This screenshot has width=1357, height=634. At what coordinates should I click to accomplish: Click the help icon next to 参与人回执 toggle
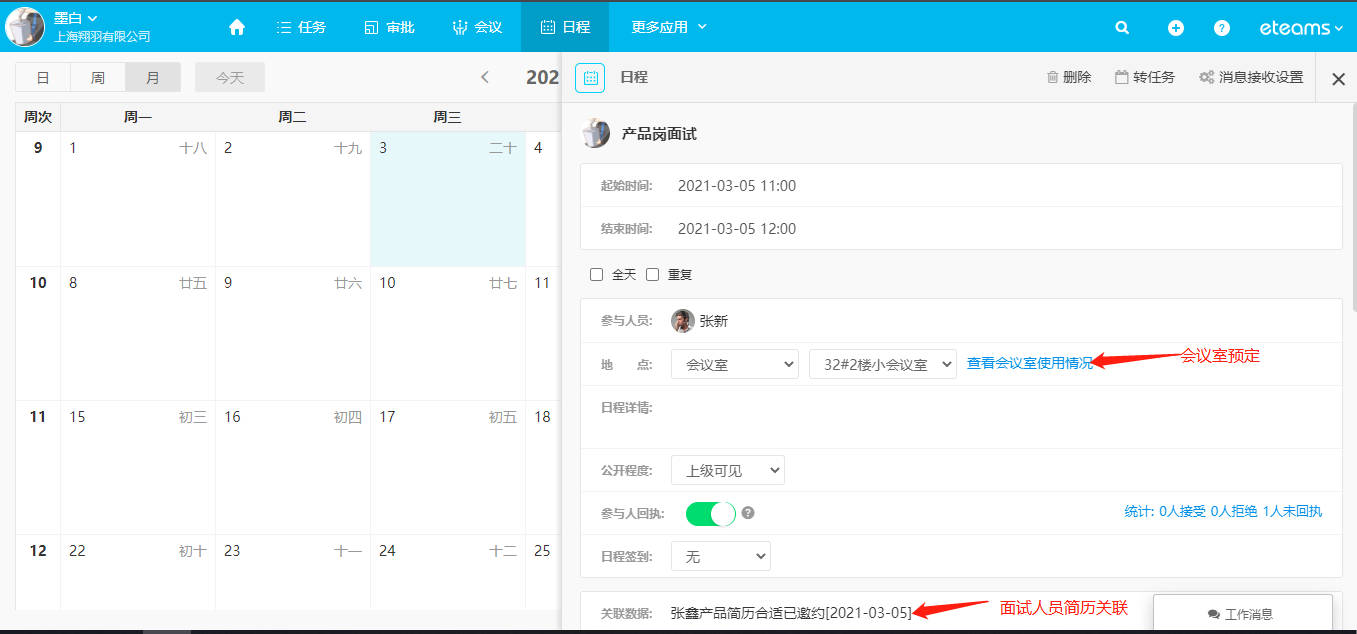click(x=748, y=513)
